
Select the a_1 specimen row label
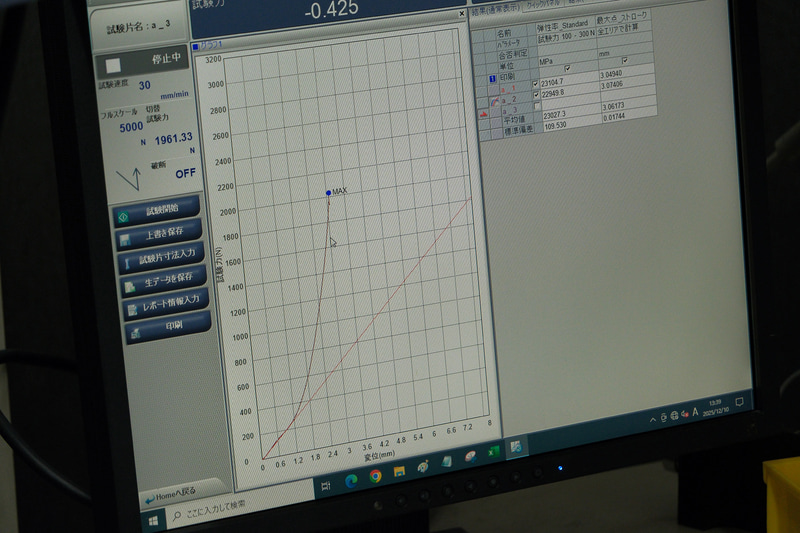point(508,89)
